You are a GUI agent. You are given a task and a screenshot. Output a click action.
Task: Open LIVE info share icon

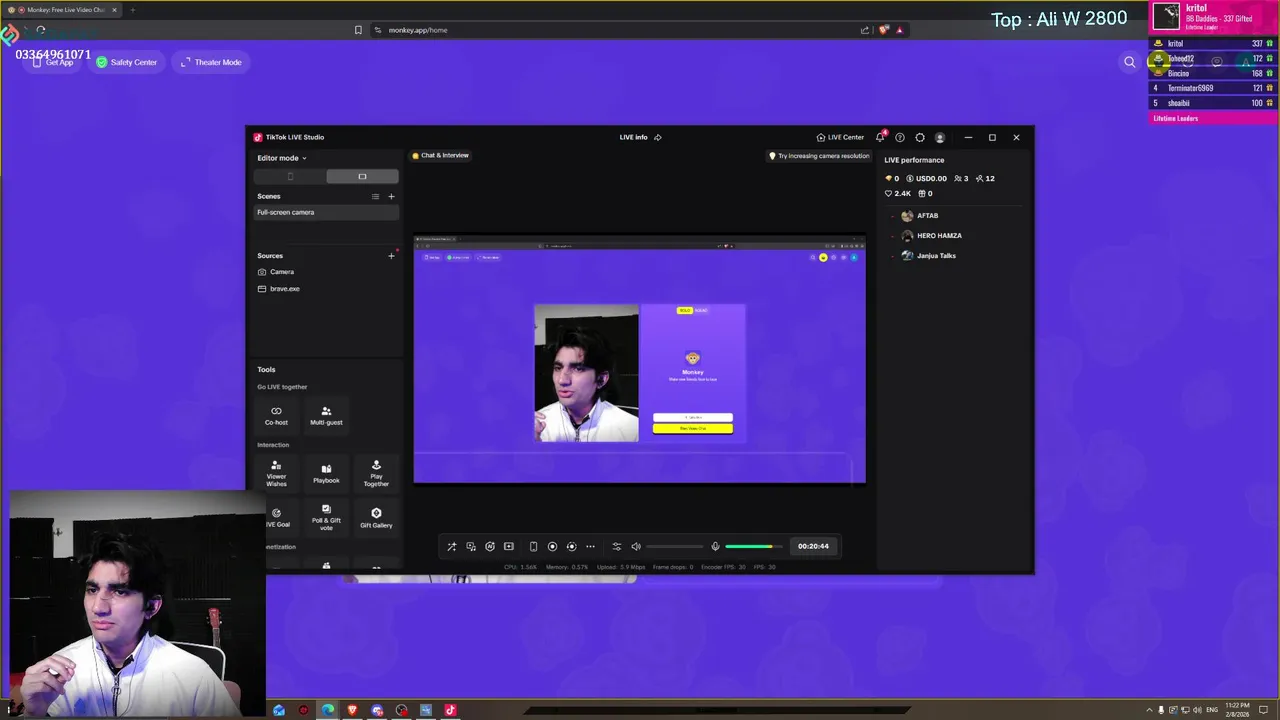657,137
